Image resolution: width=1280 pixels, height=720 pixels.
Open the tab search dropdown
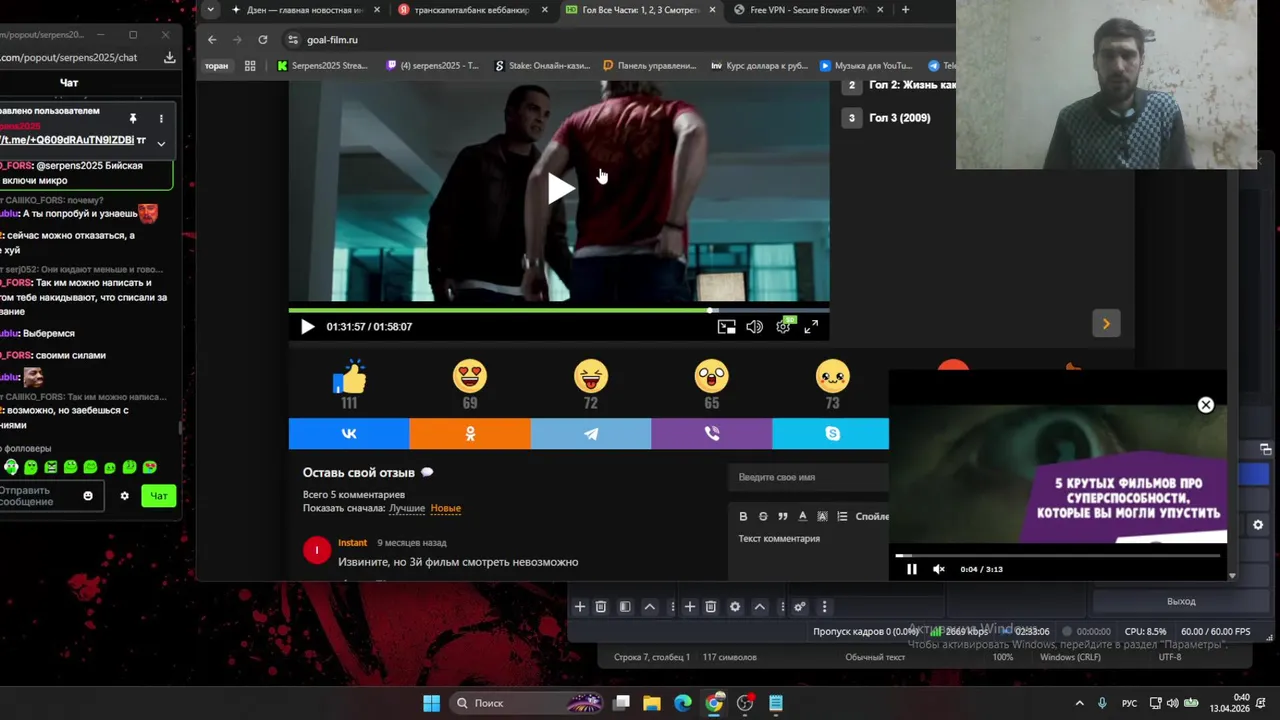210,10
